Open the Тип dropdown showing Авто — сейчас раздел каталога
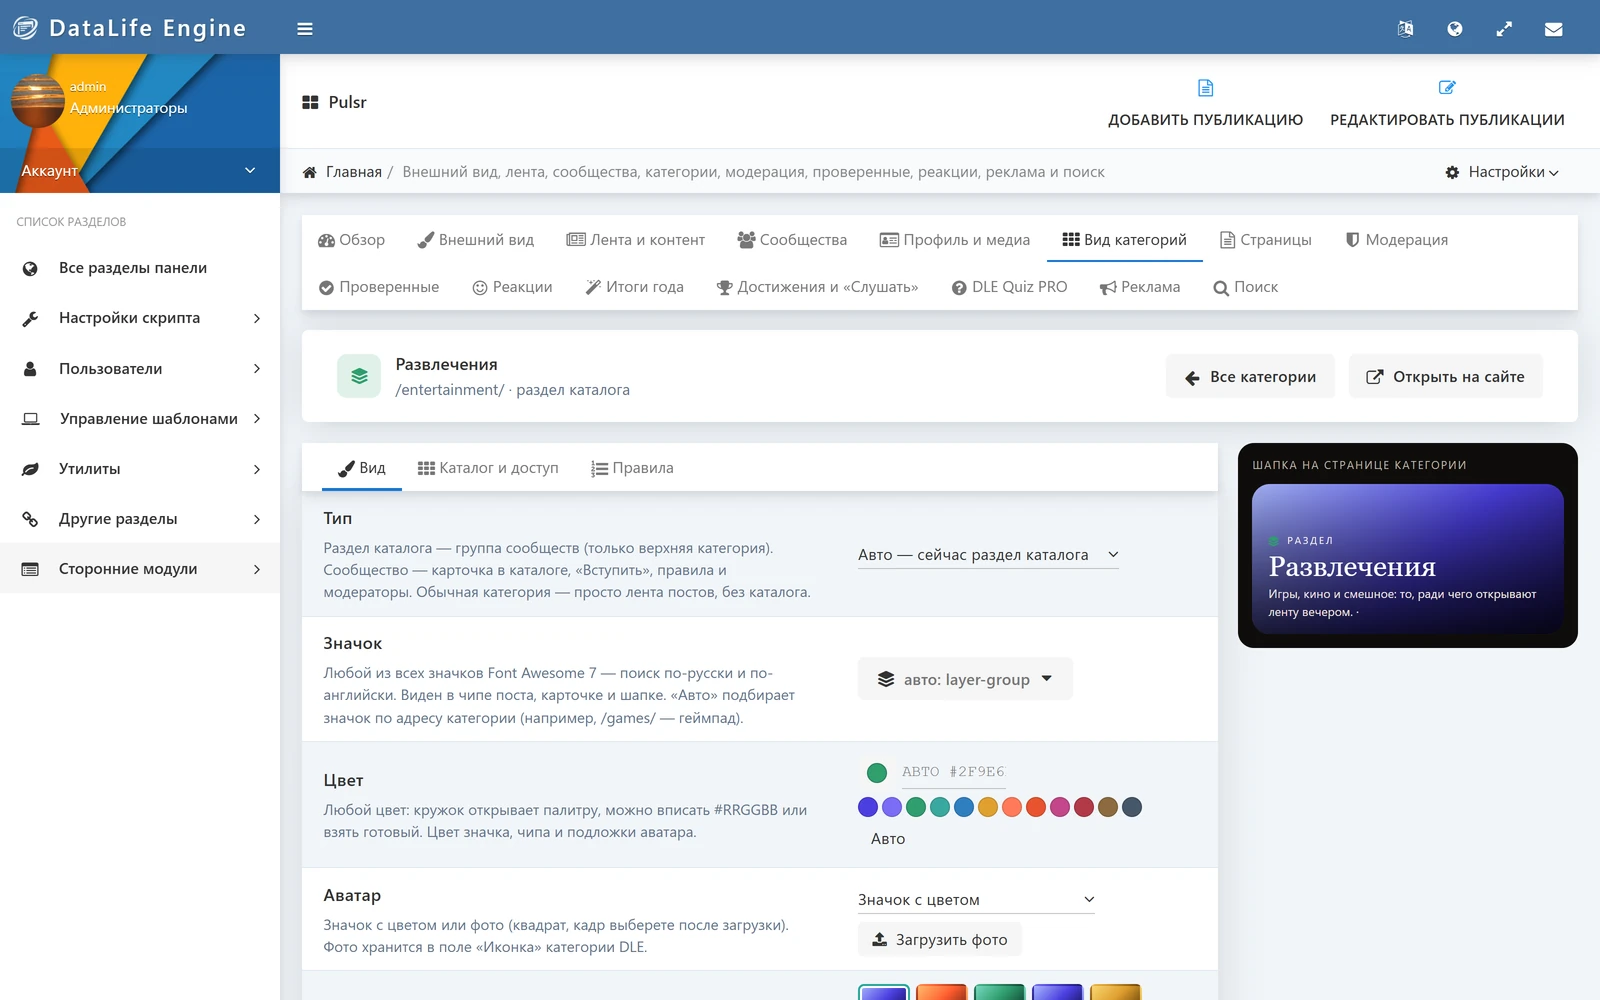 coord(988,555)
